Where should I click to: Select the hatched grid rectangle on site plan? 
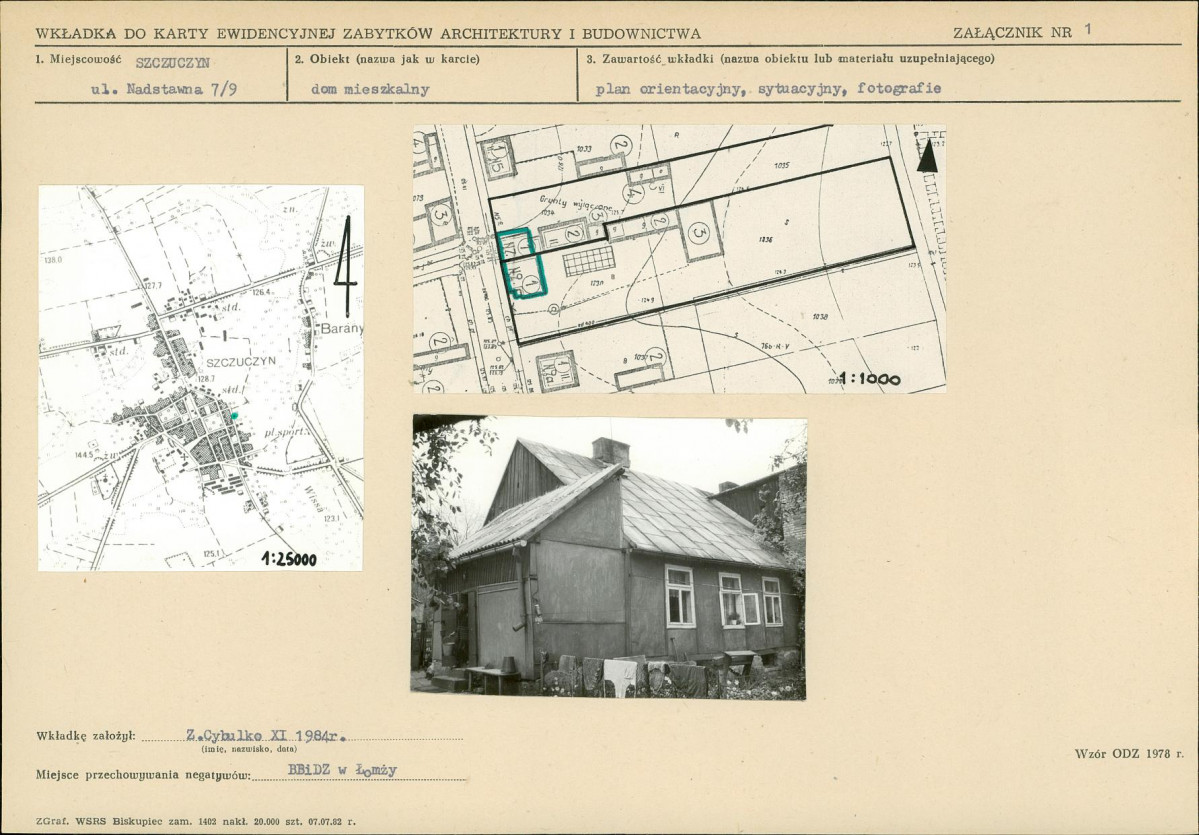[589, 261]
